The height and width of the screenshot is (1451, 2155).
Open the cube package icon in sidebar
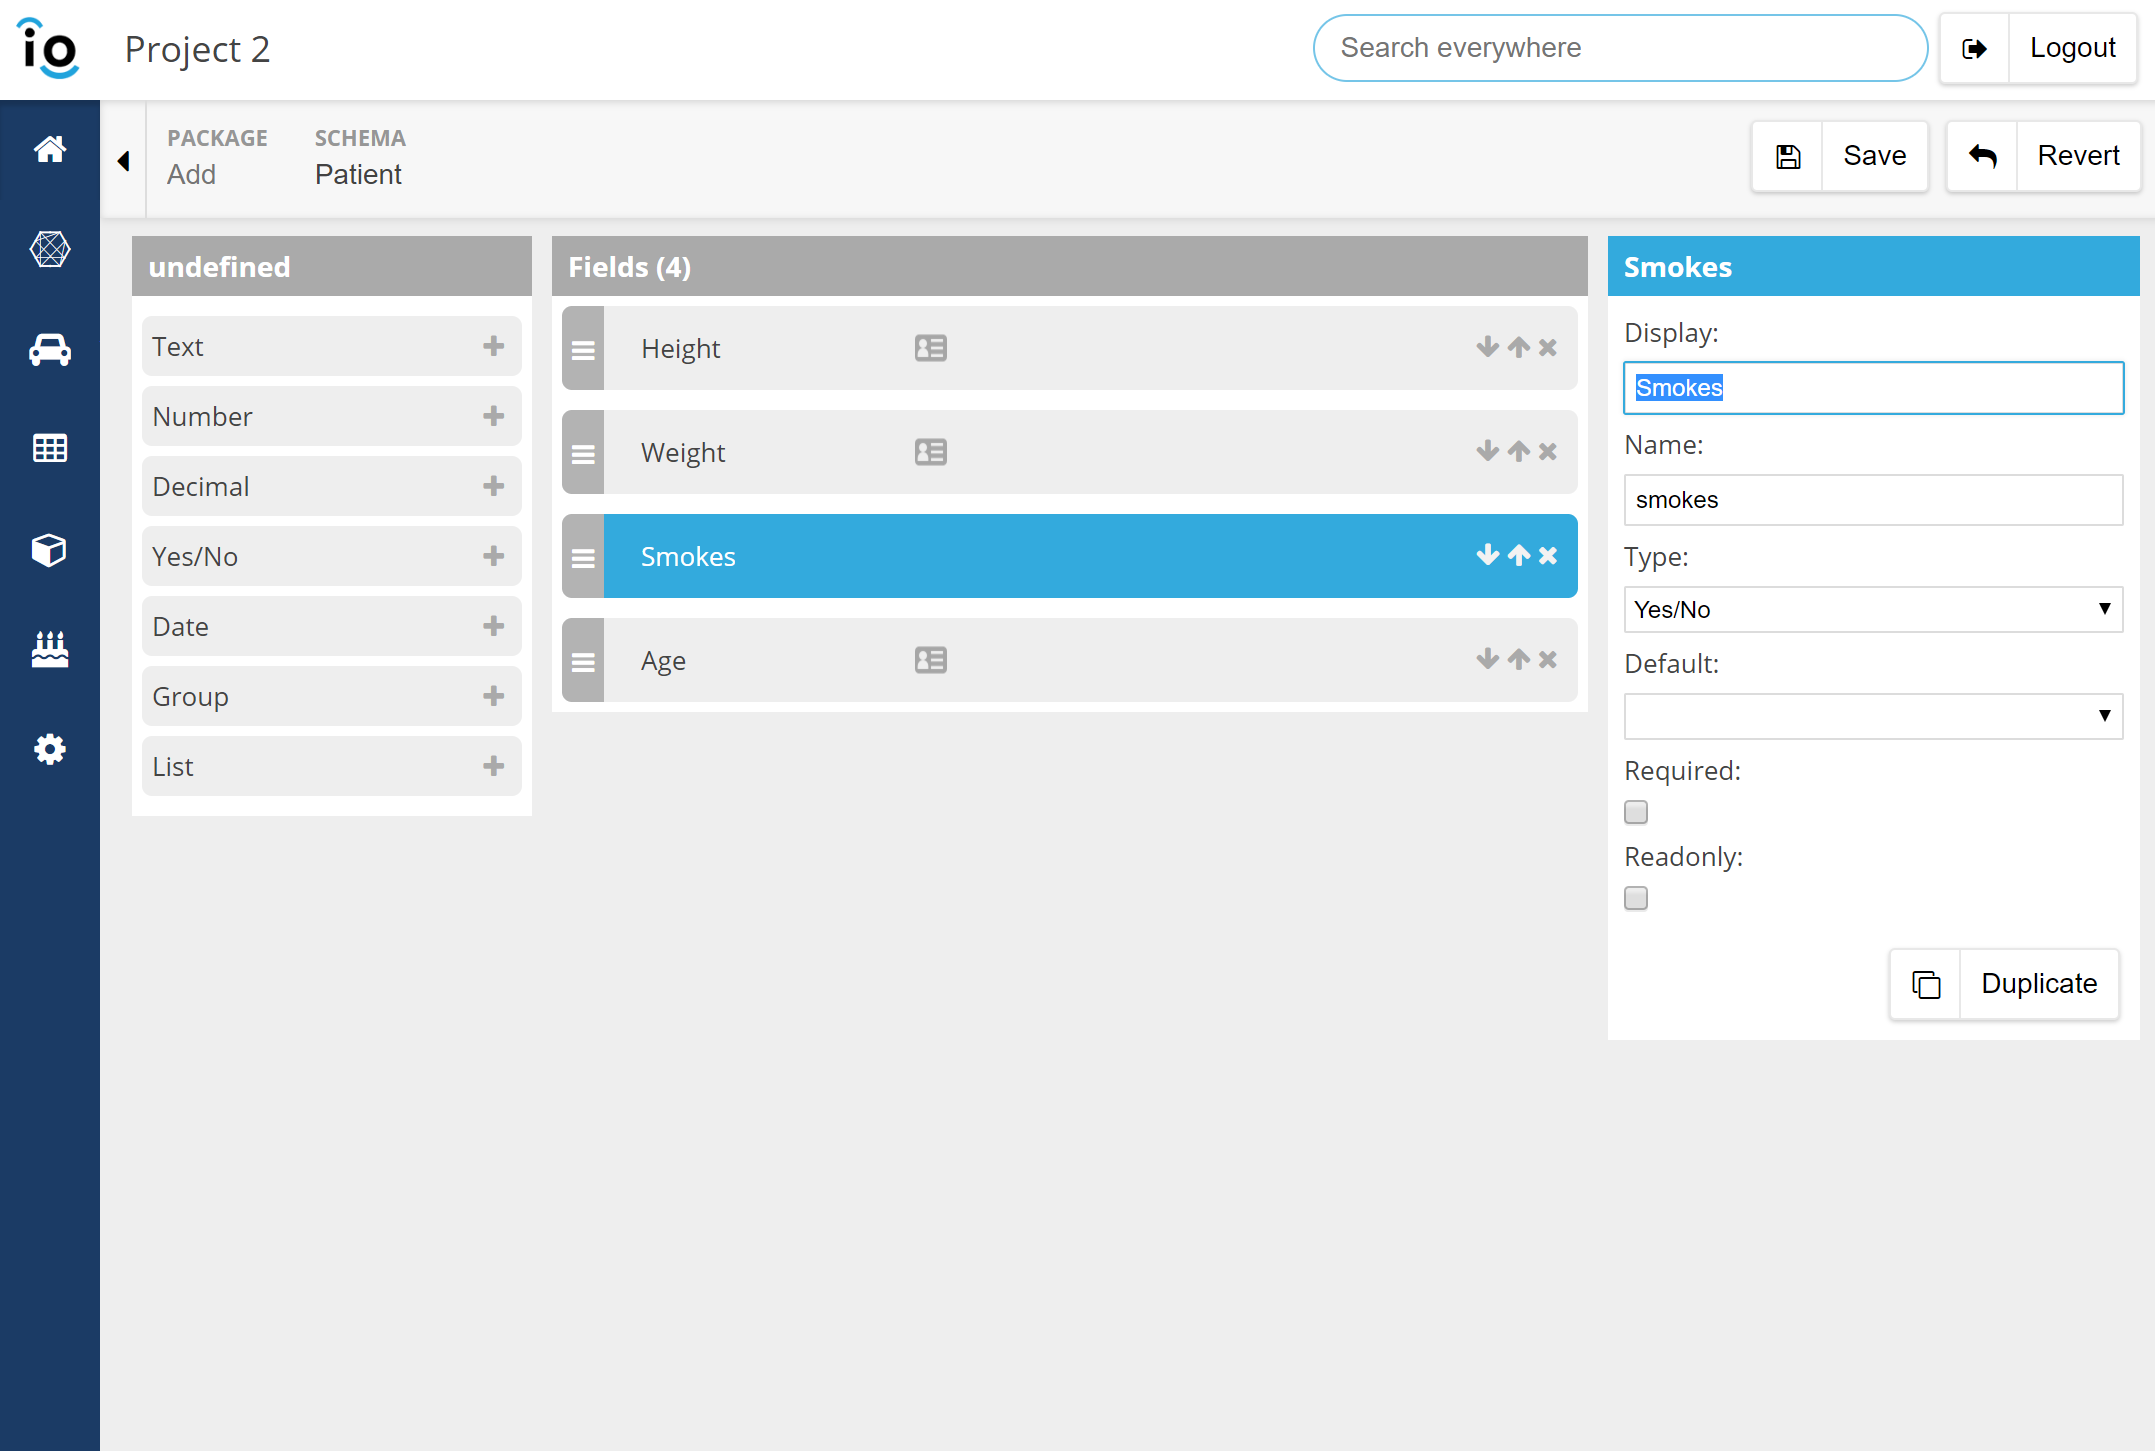pos(50,549)
